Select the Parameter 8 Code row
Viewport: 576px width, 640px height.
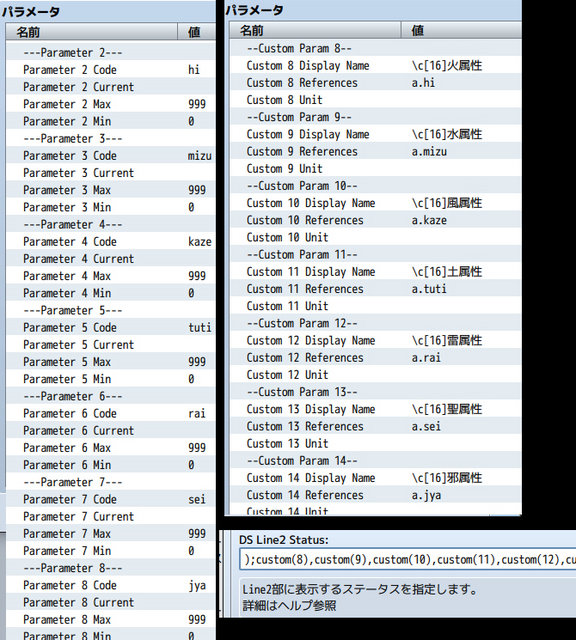(111, 585)
